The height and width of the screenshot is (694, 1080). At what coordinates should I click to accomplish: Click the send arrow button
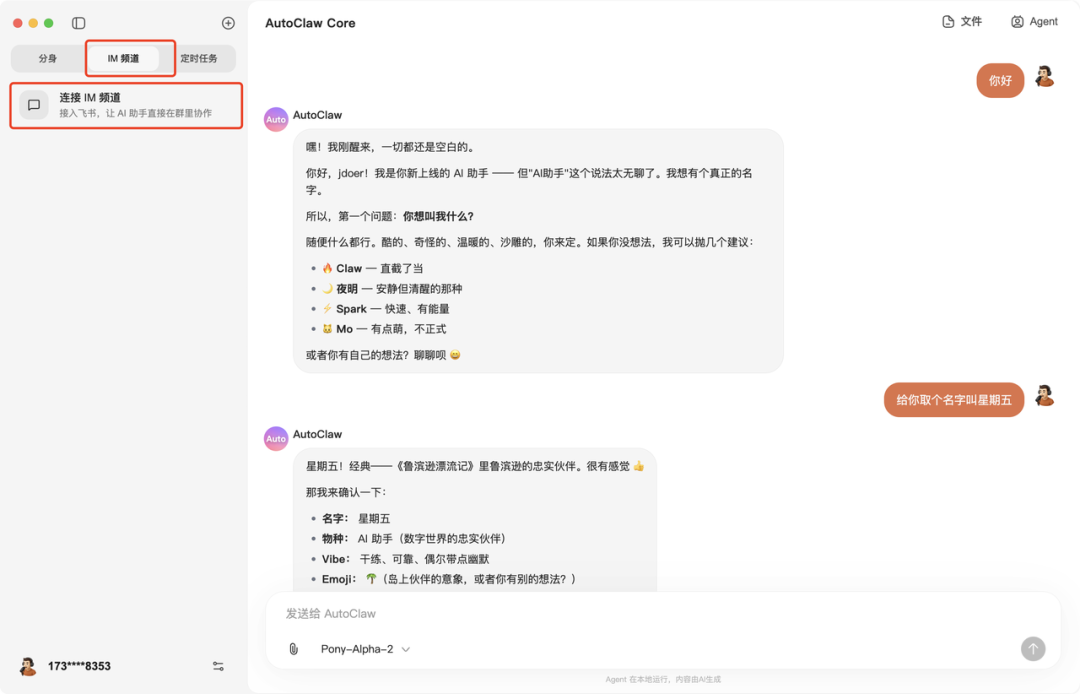[x=1032, y=648]
